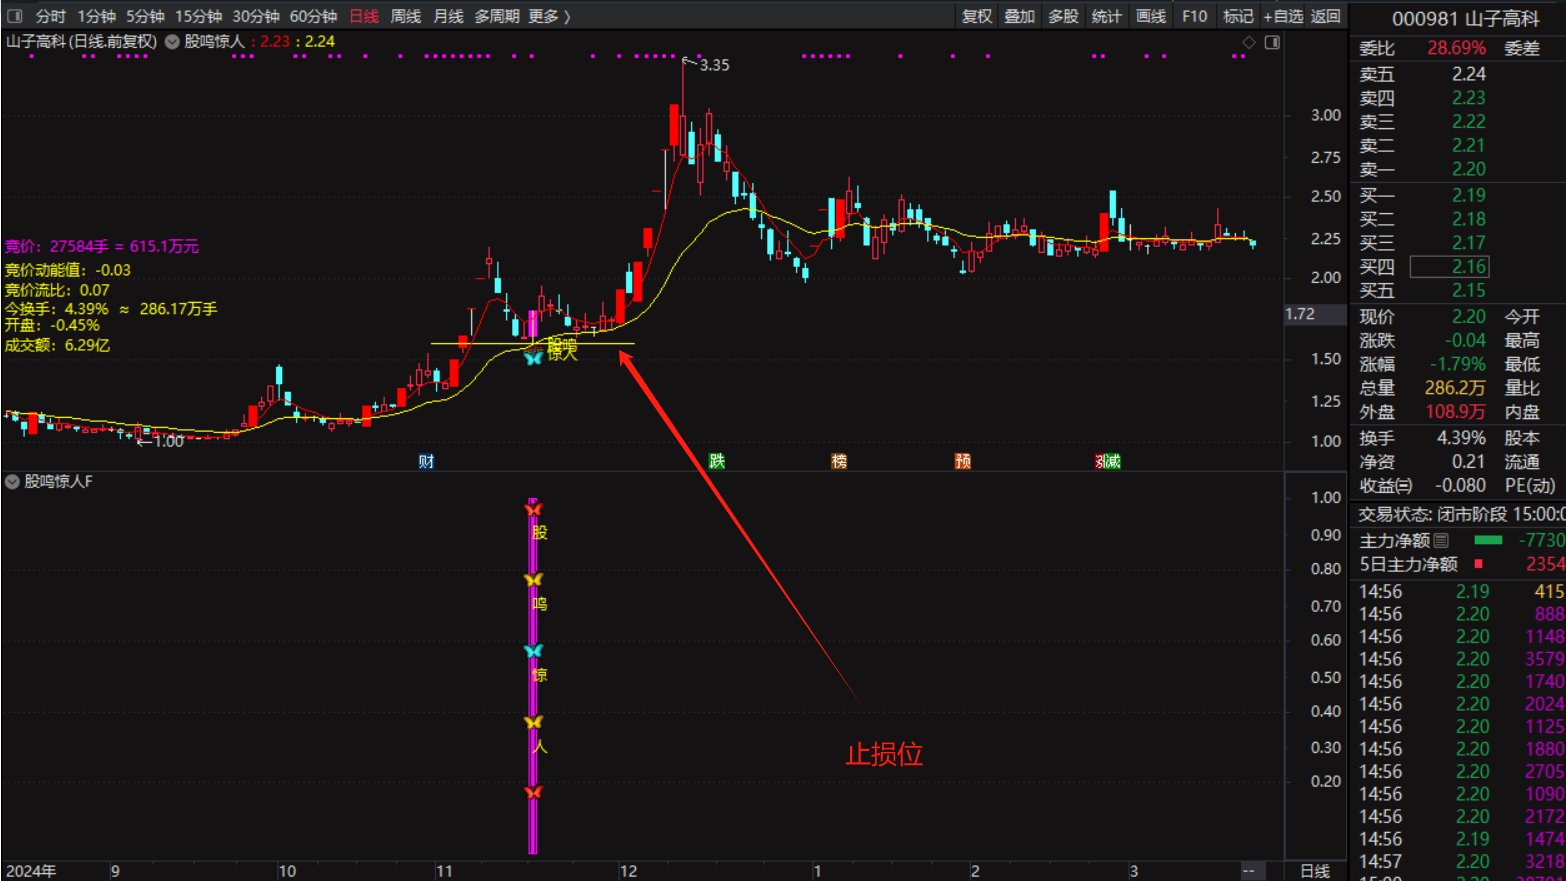Open F10 company information
This screenshot has height=881, width=1566.
click(1194, 16)
